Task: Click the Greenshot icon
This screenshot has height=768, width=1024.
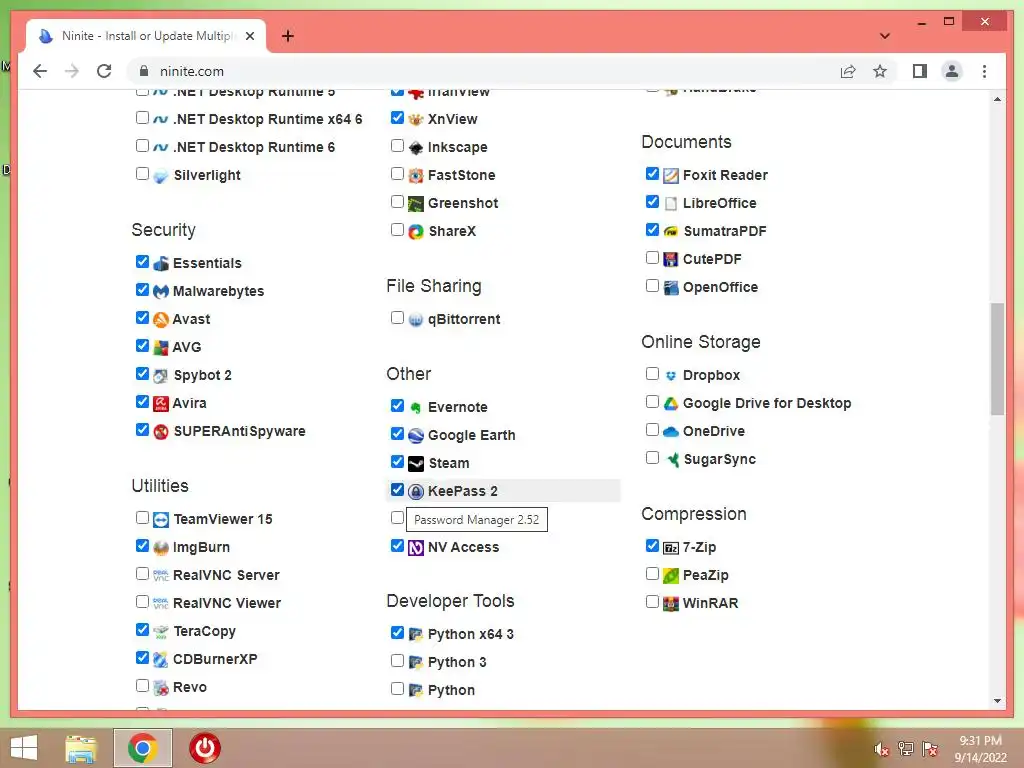Action: click(x=416, y=204)
